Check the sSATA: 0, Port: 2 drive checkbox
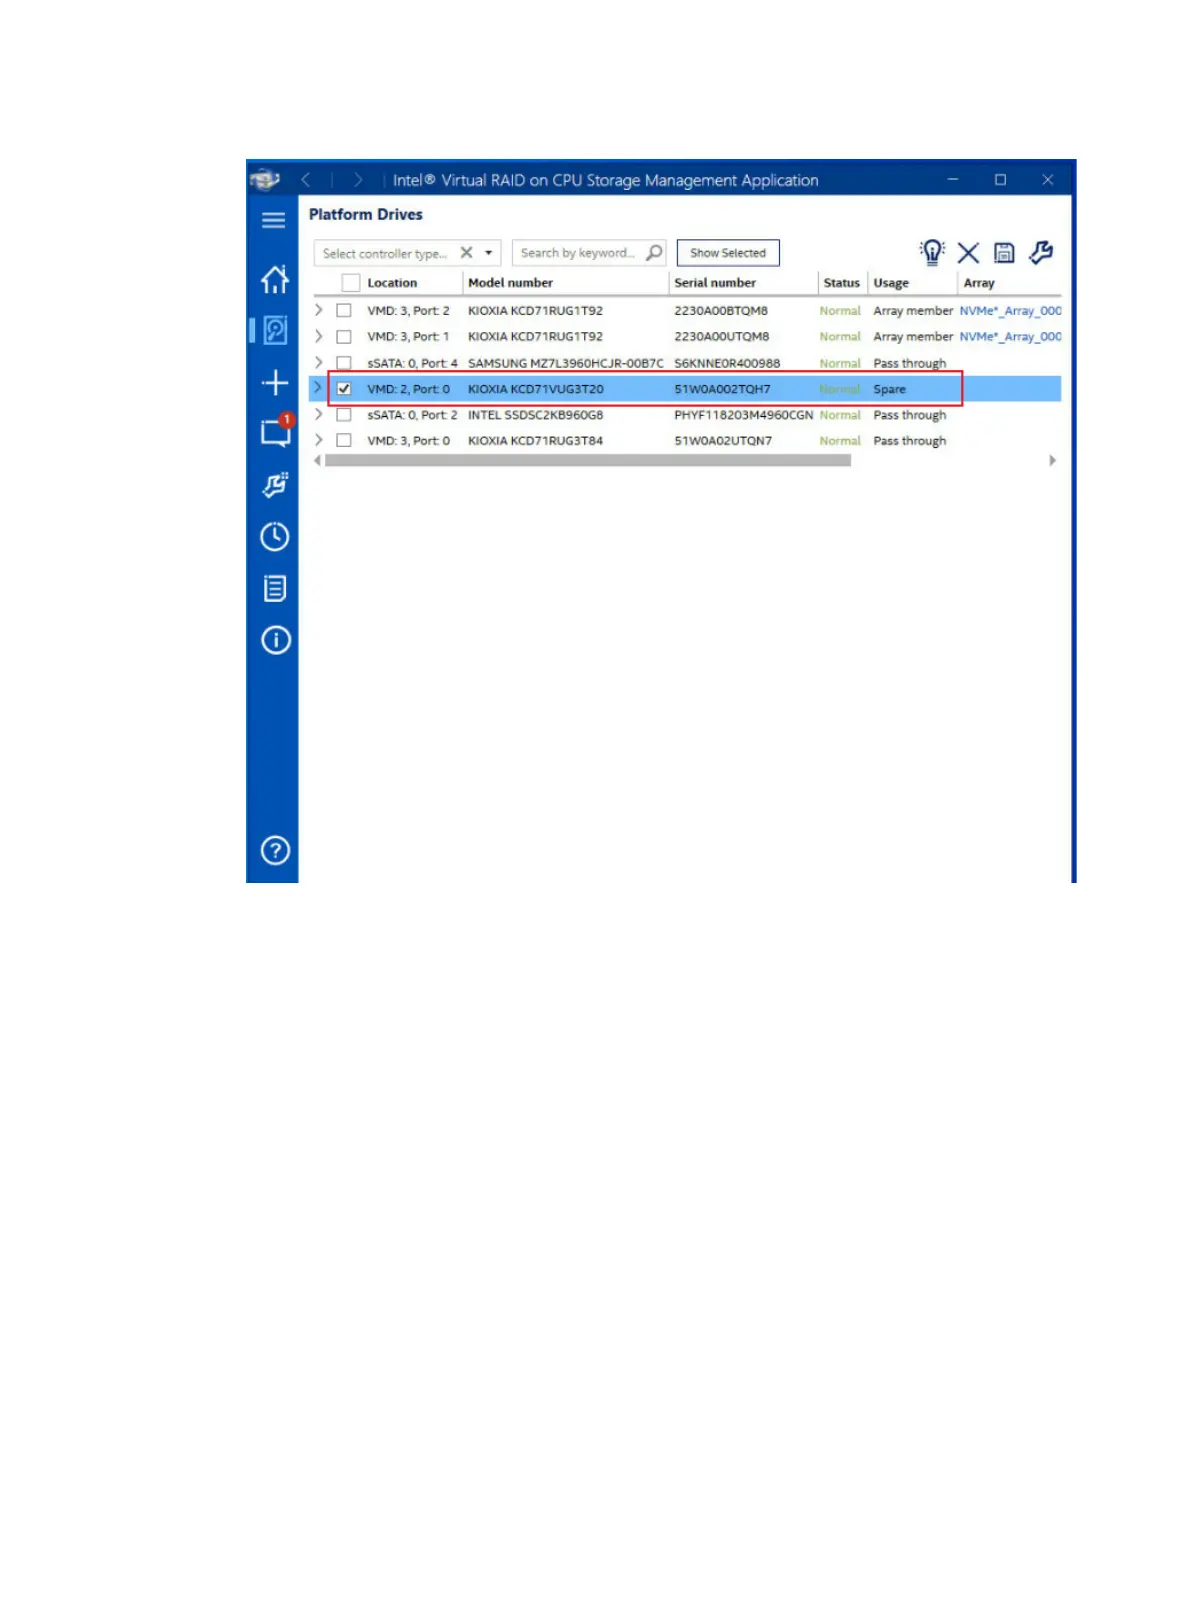The height and width of the screenshot is (1616, 1190). (x=344, y=415)
